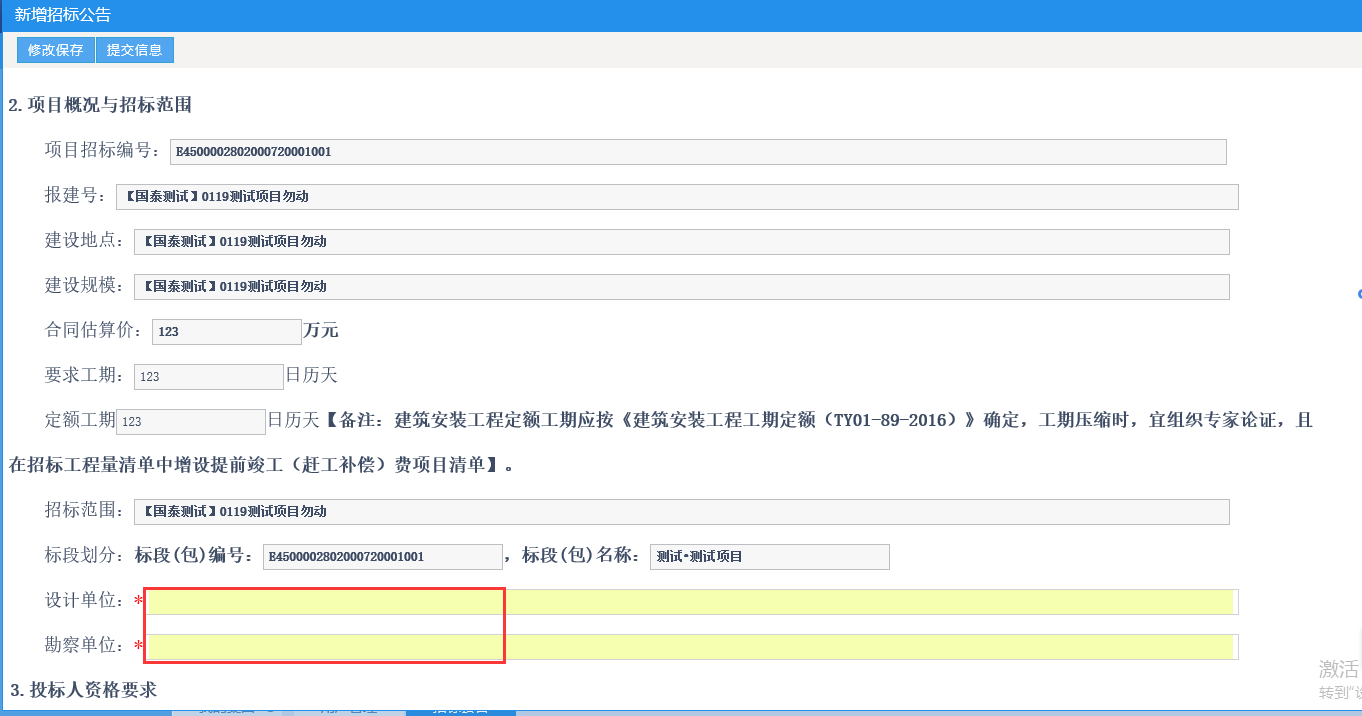Click the required 设计单位 yellow field
Viewport: 1362px width, 716px height.
(x=691, y=602)
